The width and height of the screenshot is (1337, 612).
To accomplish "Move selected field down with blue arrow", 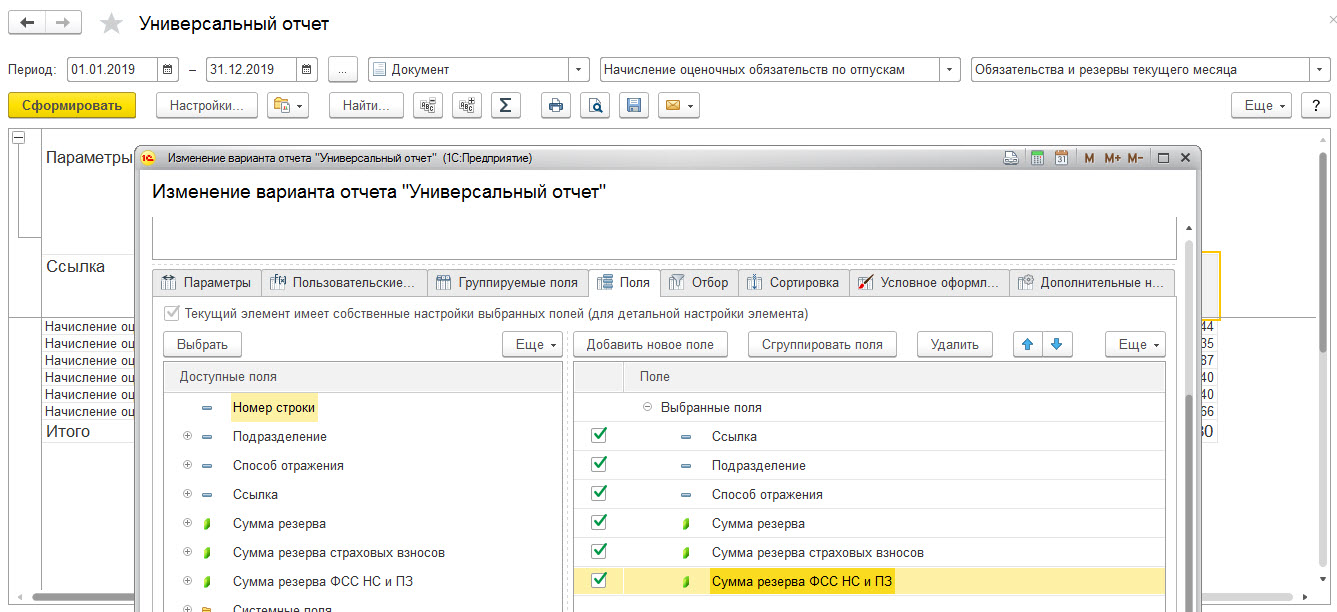I will (1057, 344).
